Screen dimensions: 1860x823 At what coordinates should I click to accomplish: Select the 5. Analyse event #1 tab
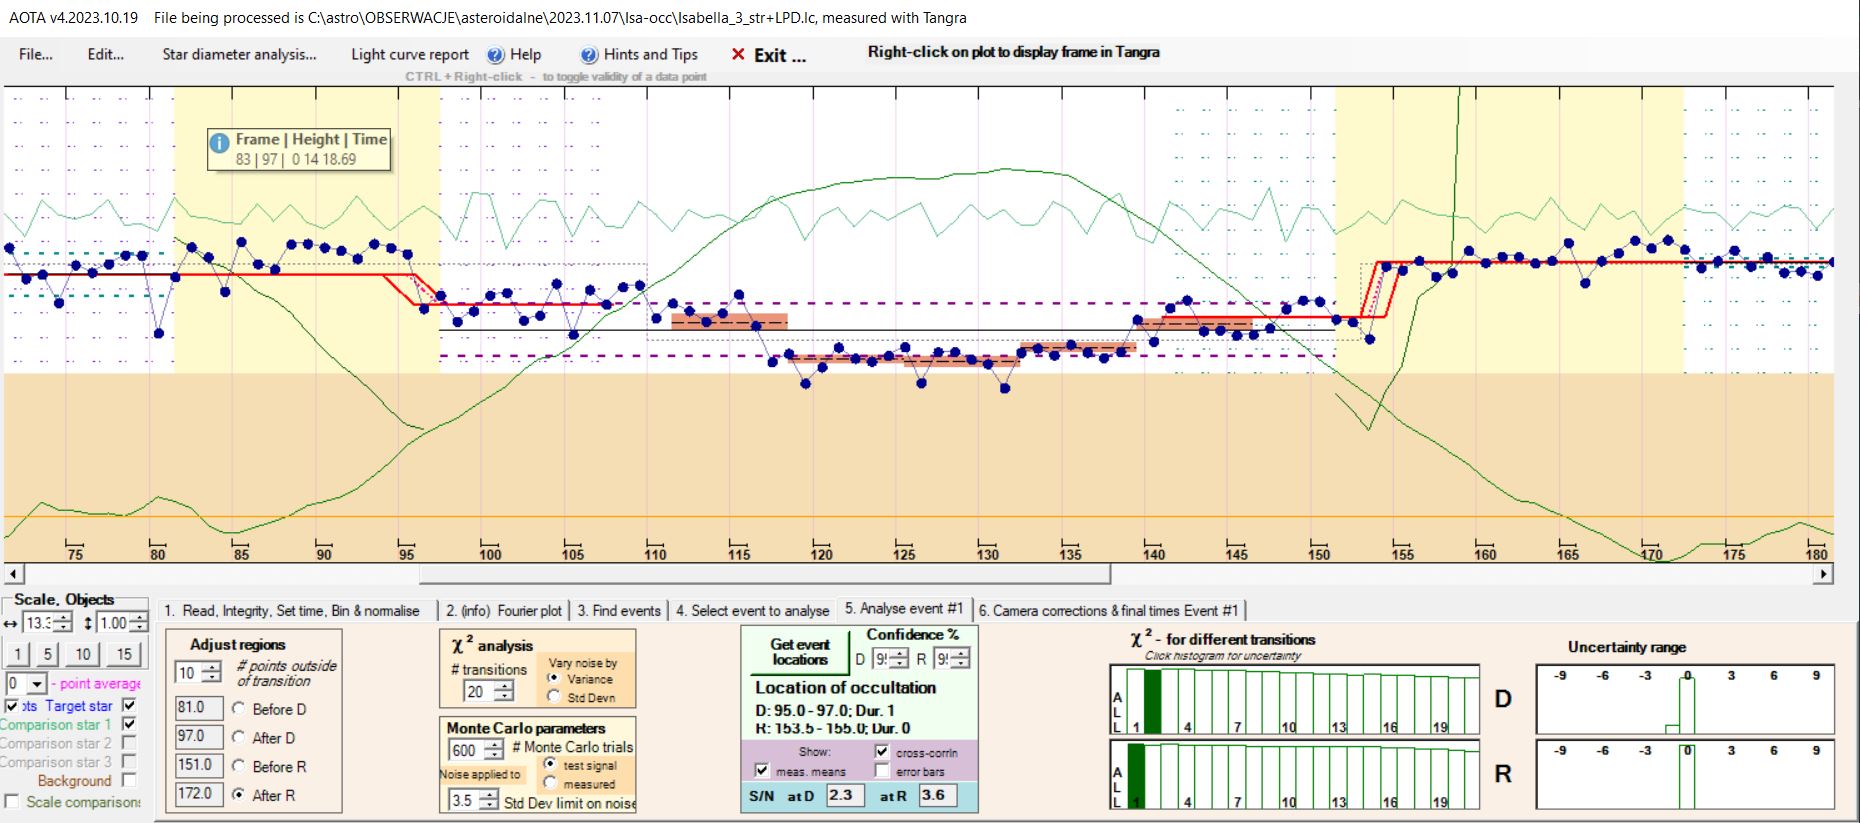click(x=904, y=608)
